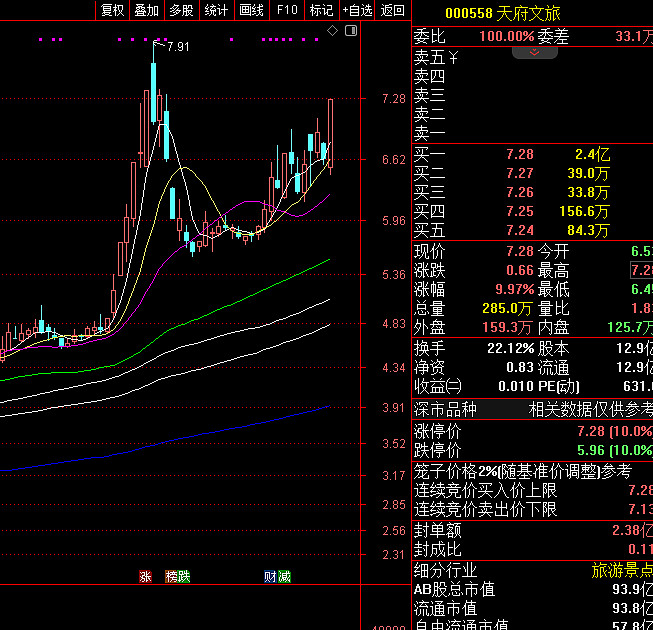Click the 净资 value 0.83
Screen dimensions: 653x630
520,367
